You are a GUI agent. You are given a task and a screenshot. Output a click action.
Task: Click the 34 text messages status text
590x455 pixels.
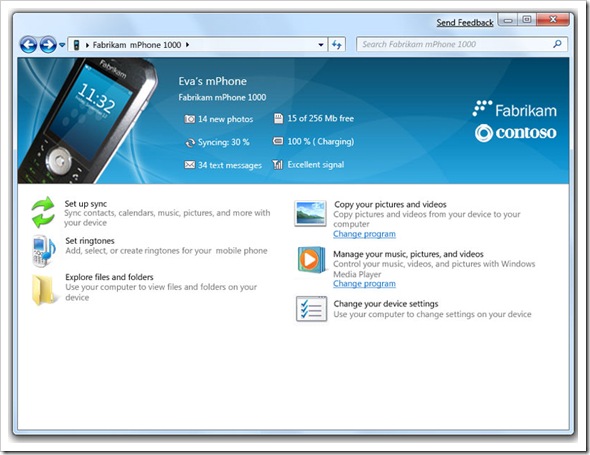pyautogui.click(x=230, y=165)
